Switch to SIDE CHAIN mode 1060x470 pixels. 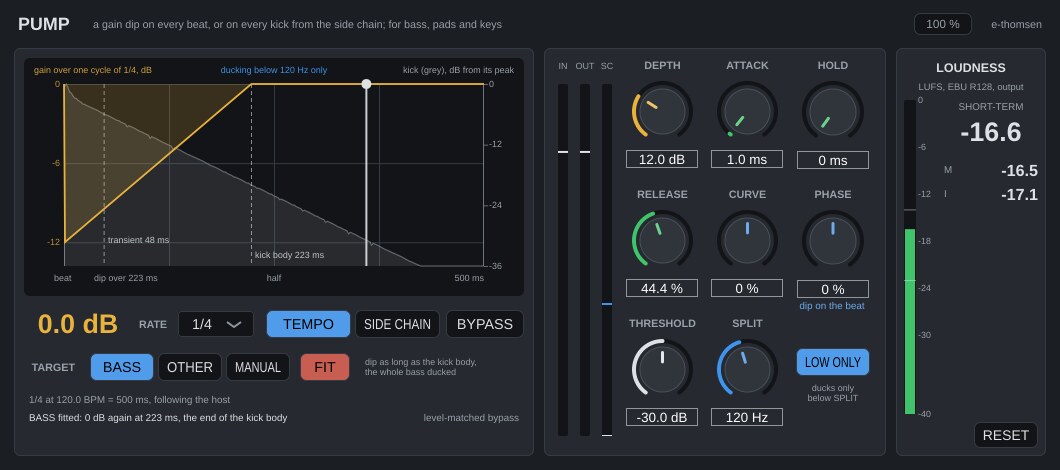pyautogui.click(x=398, y=324)
